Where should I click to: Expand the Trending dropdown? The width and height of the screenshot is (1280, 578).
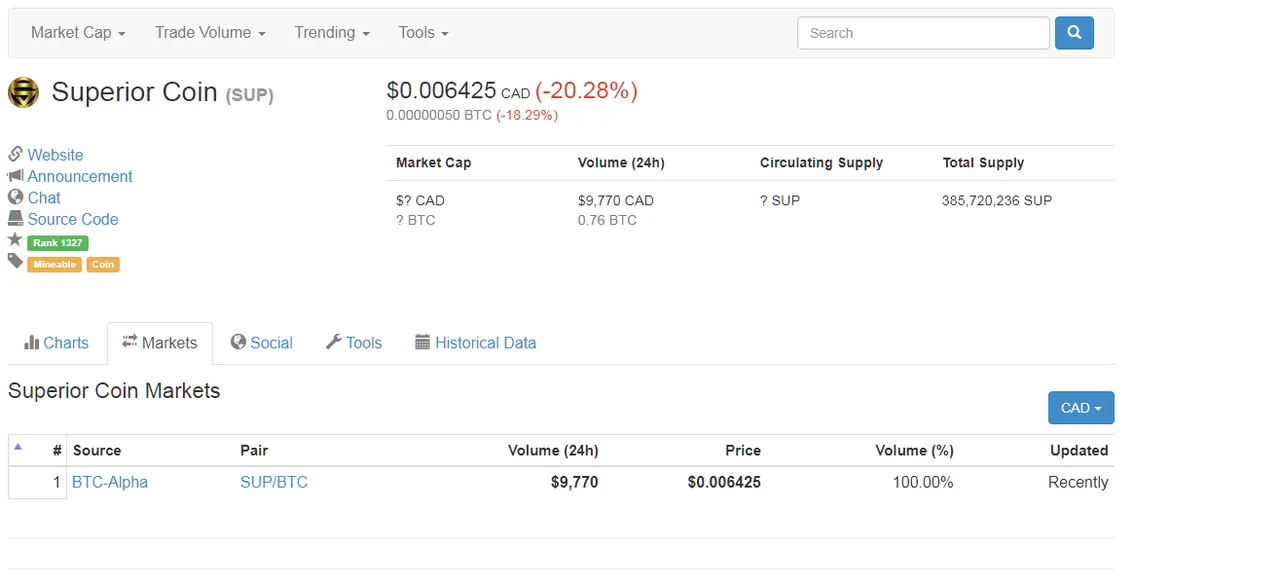coord(332,33)
